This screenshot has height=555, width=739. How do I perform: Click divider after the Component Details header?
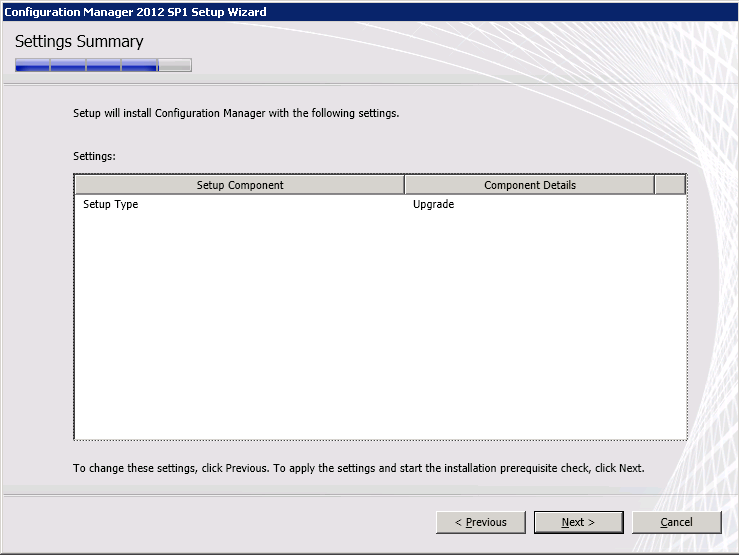654,185
